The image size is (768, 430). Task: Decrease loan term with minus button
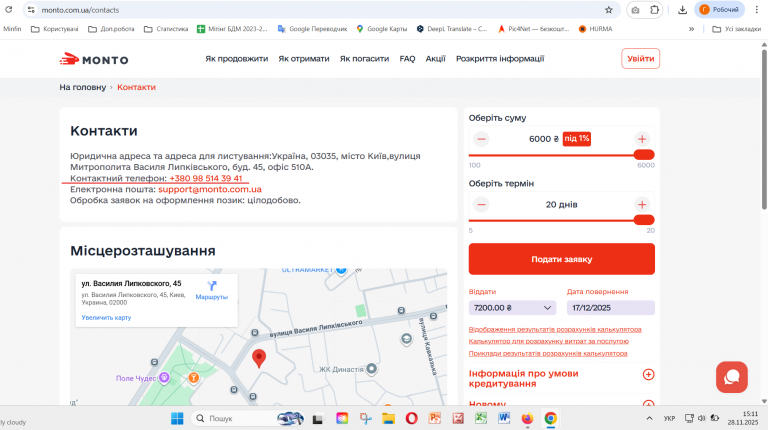[481, 204]
